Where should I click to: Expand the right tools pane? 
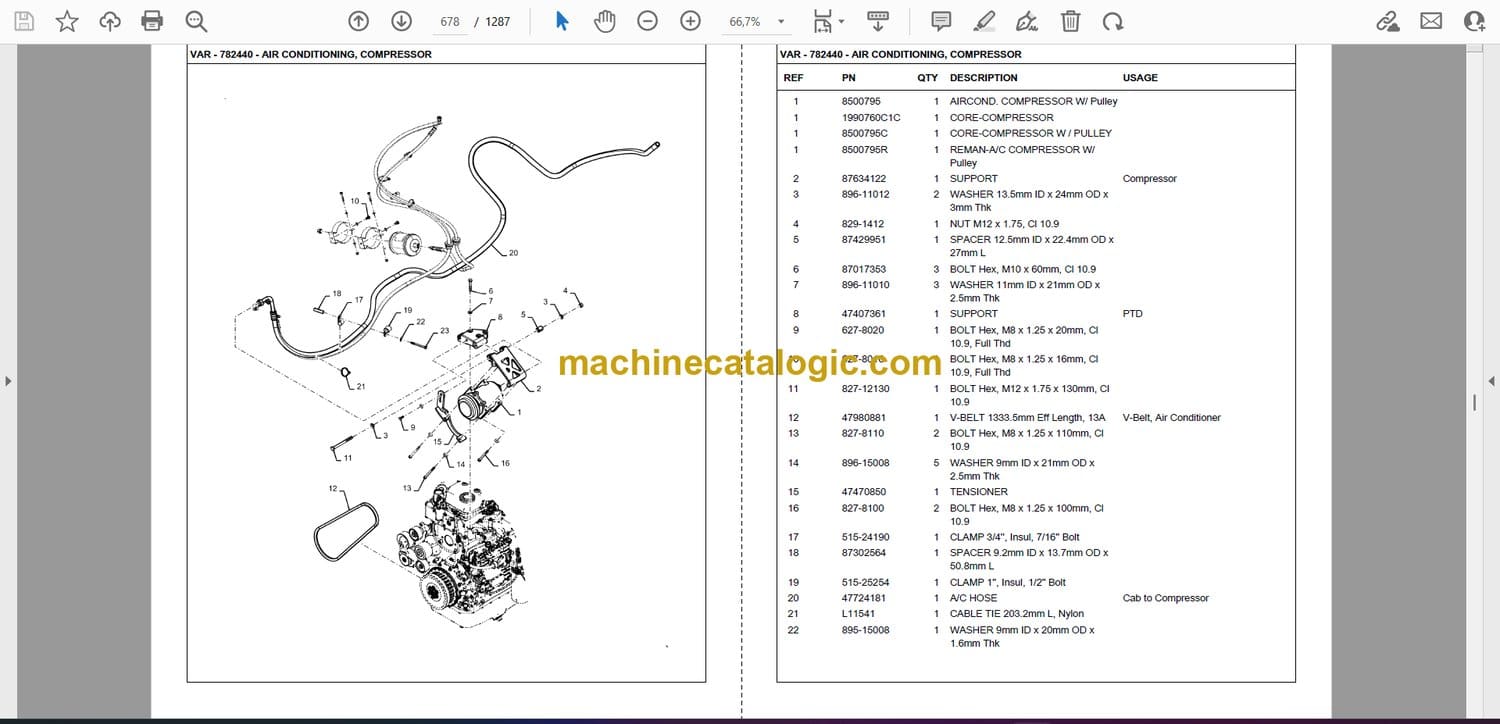pyautogui.click(x=1491, y=380)
